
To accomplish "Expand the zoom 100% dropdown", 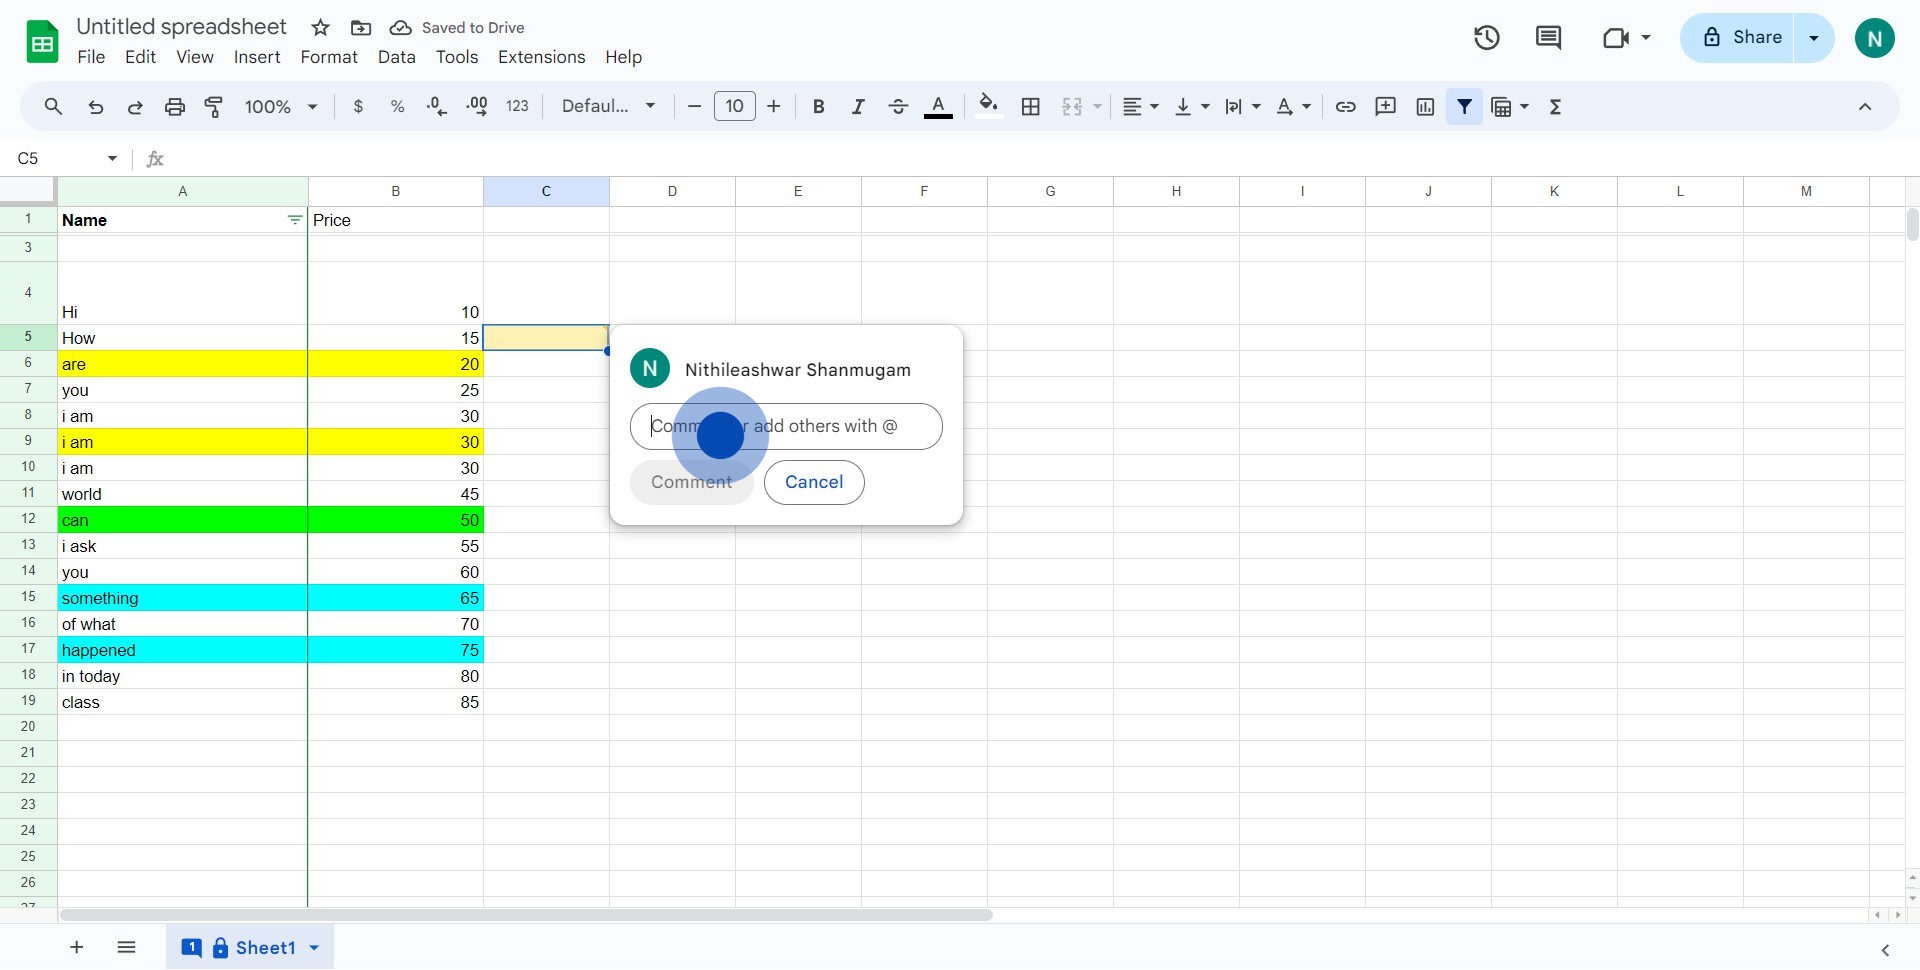I will (x=281, y=107).
